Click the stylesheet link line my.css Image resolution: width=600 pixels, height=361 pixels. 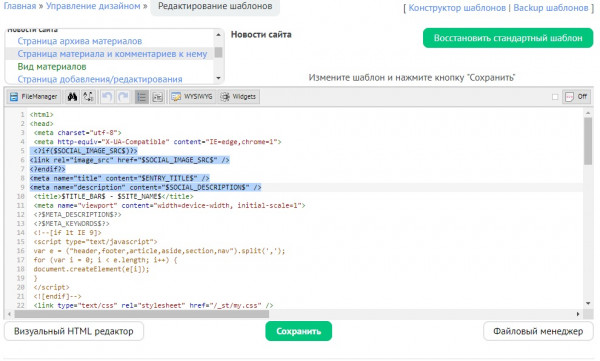(x=153, y=305)
